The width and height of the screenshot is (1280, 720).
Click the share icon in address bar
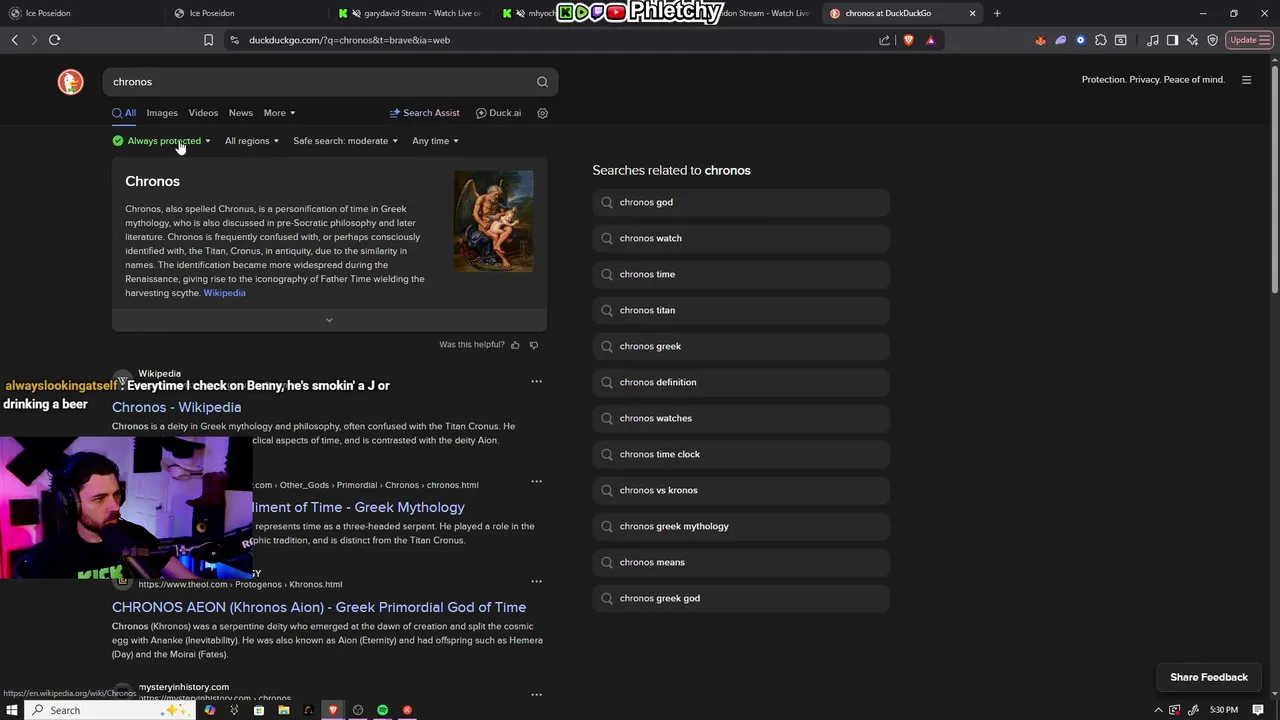click(x=884, y=40)
